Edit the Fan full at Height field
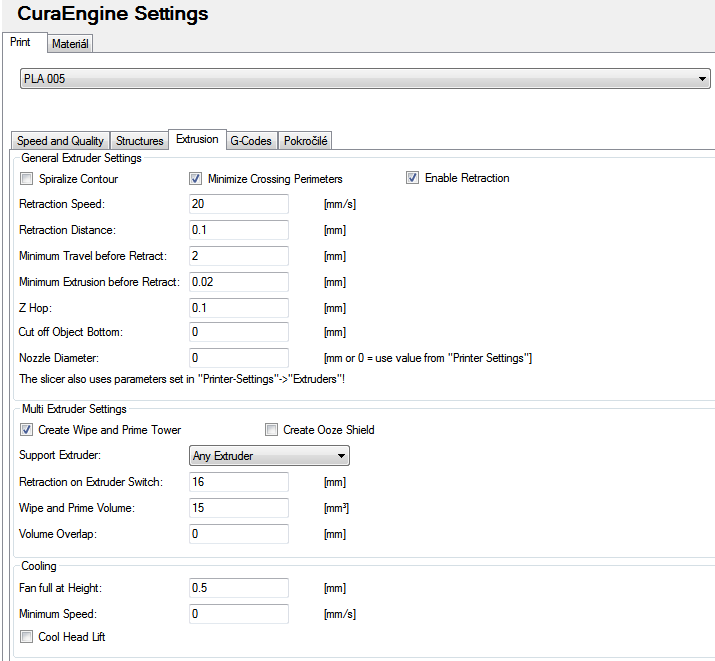Viewport: 715px width, 661px height. pyautogui.click(x=239, y=588)
